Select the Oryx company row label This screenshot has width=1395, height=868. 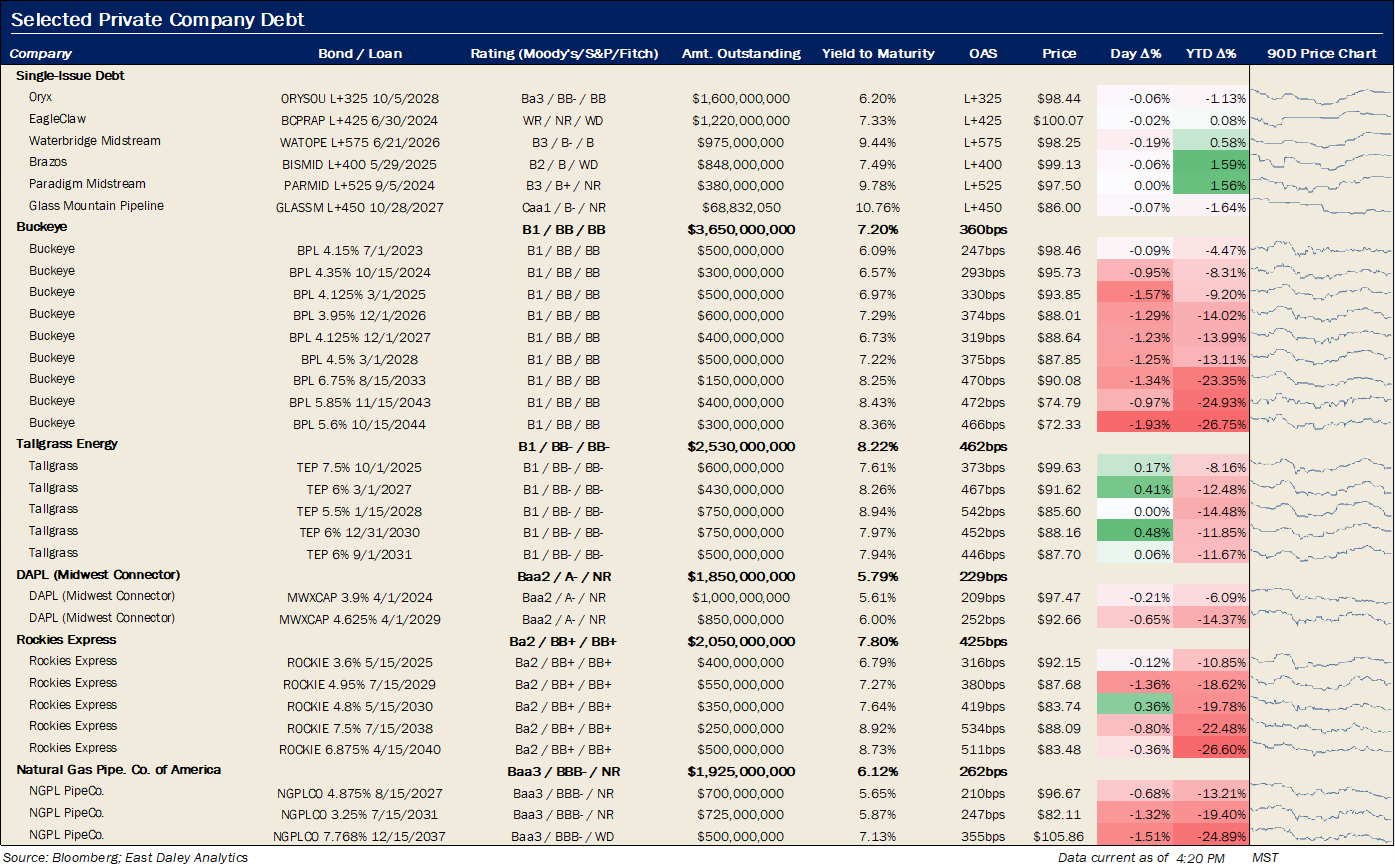[40, 97]
